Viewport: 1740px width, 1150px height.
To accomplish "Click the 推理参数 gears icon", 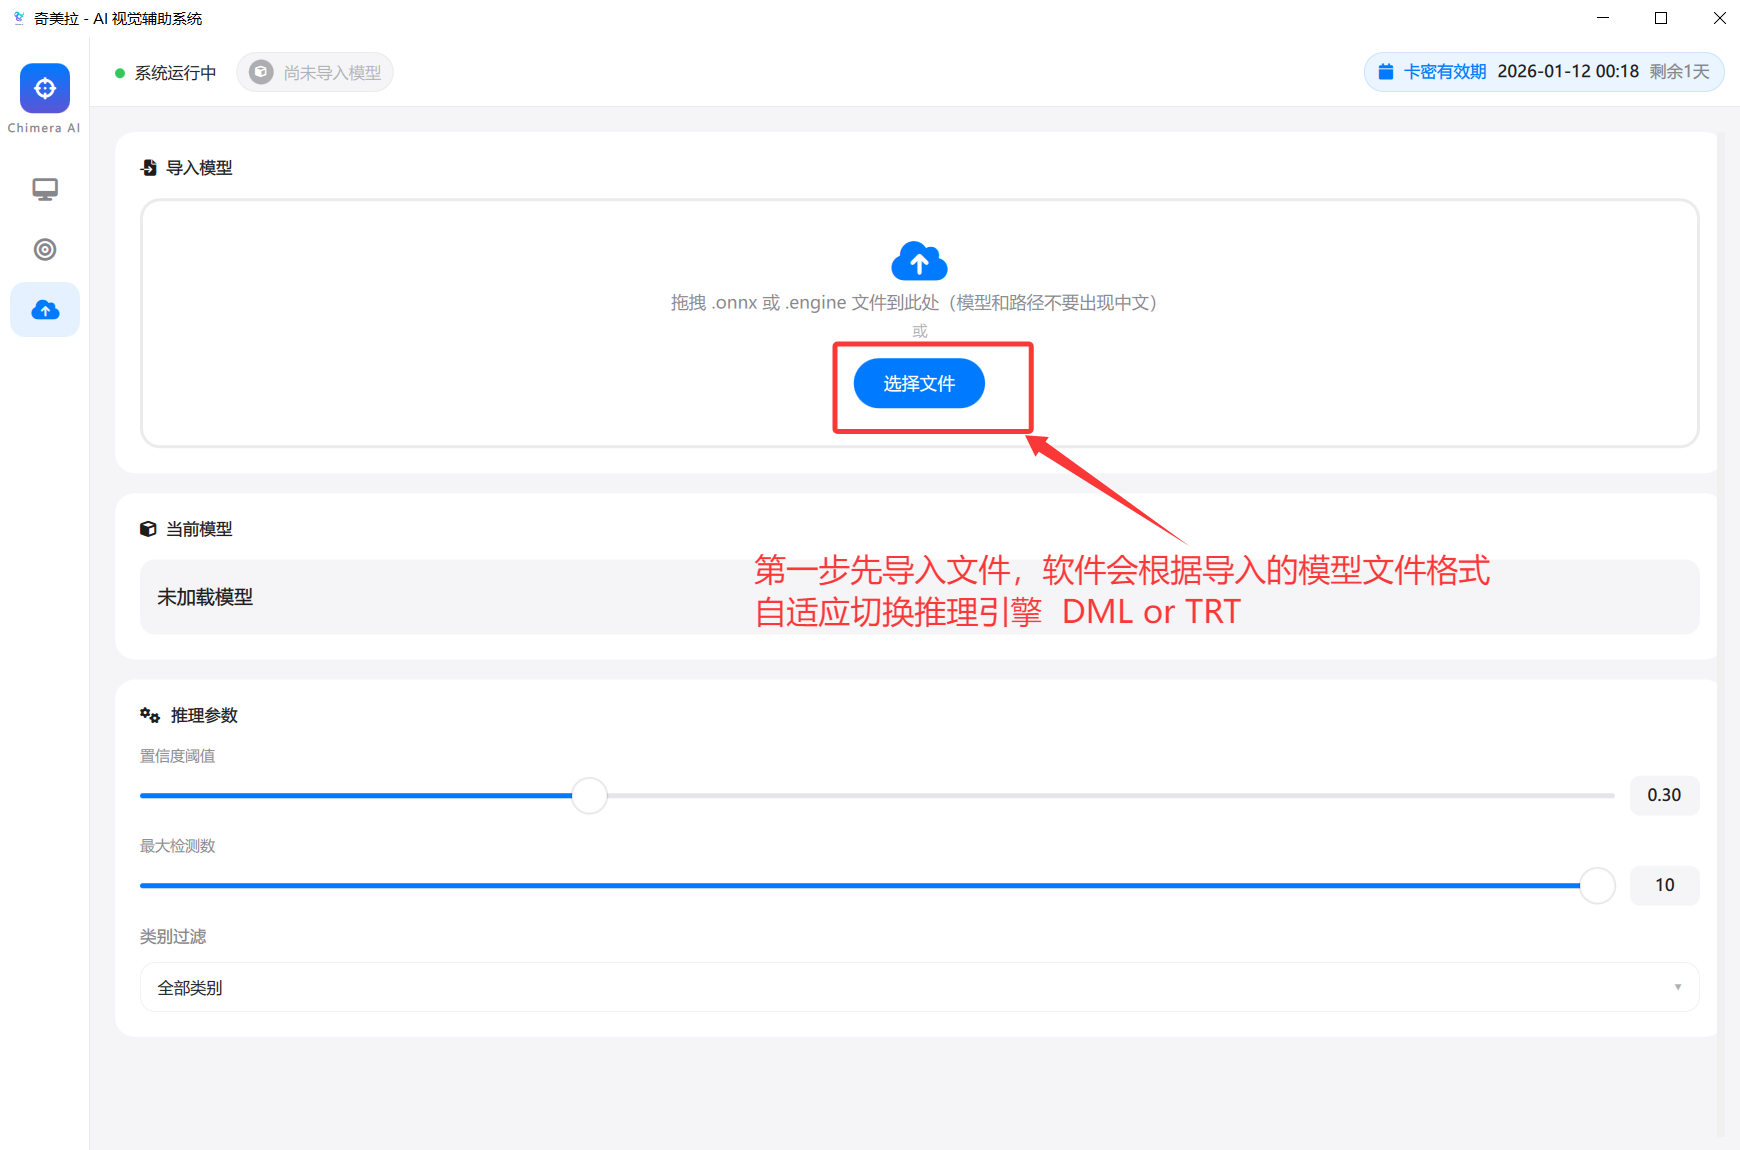I will click(150, 715).
